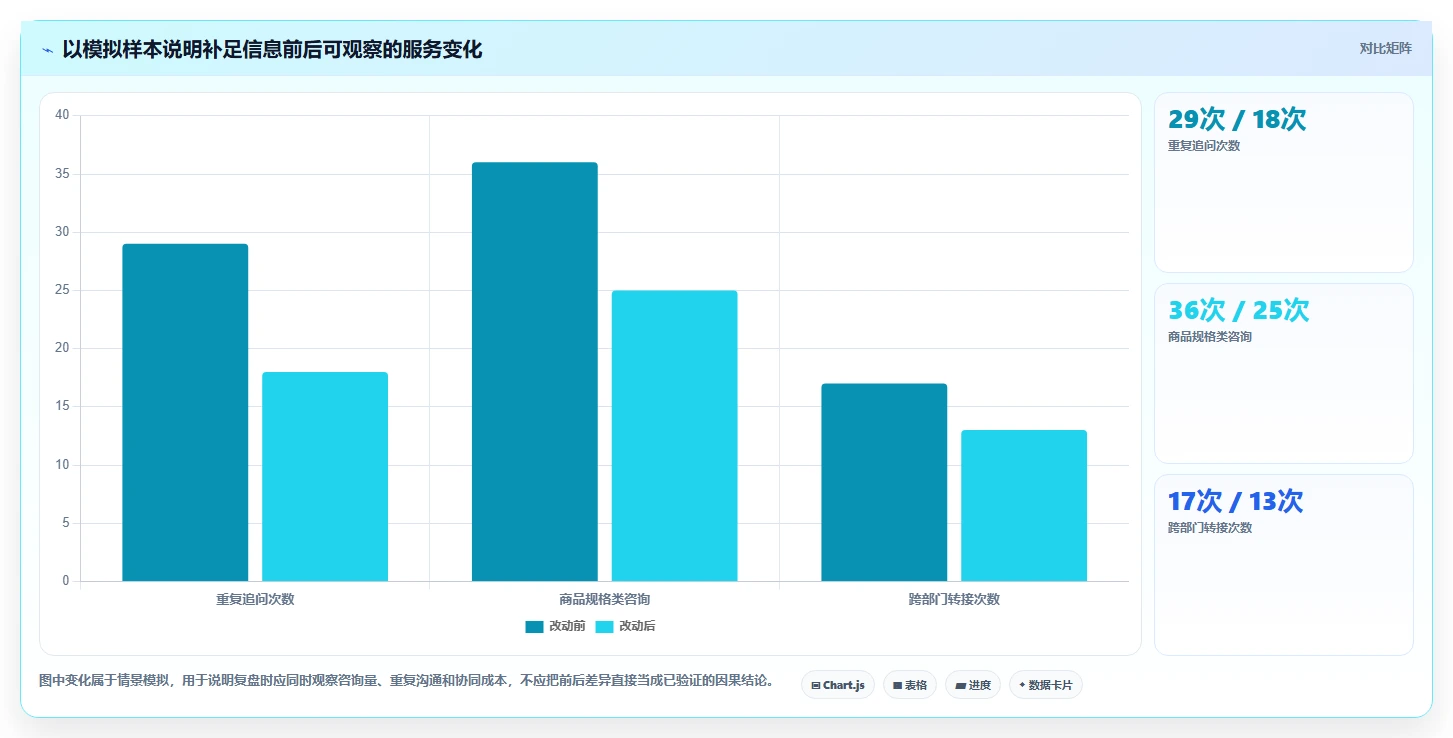Image resolution: width=1453 pixels, height=738 pixels.
Task: Click the 改动前 bar for 重复追问次数
Action: click(x=185, y=412)
